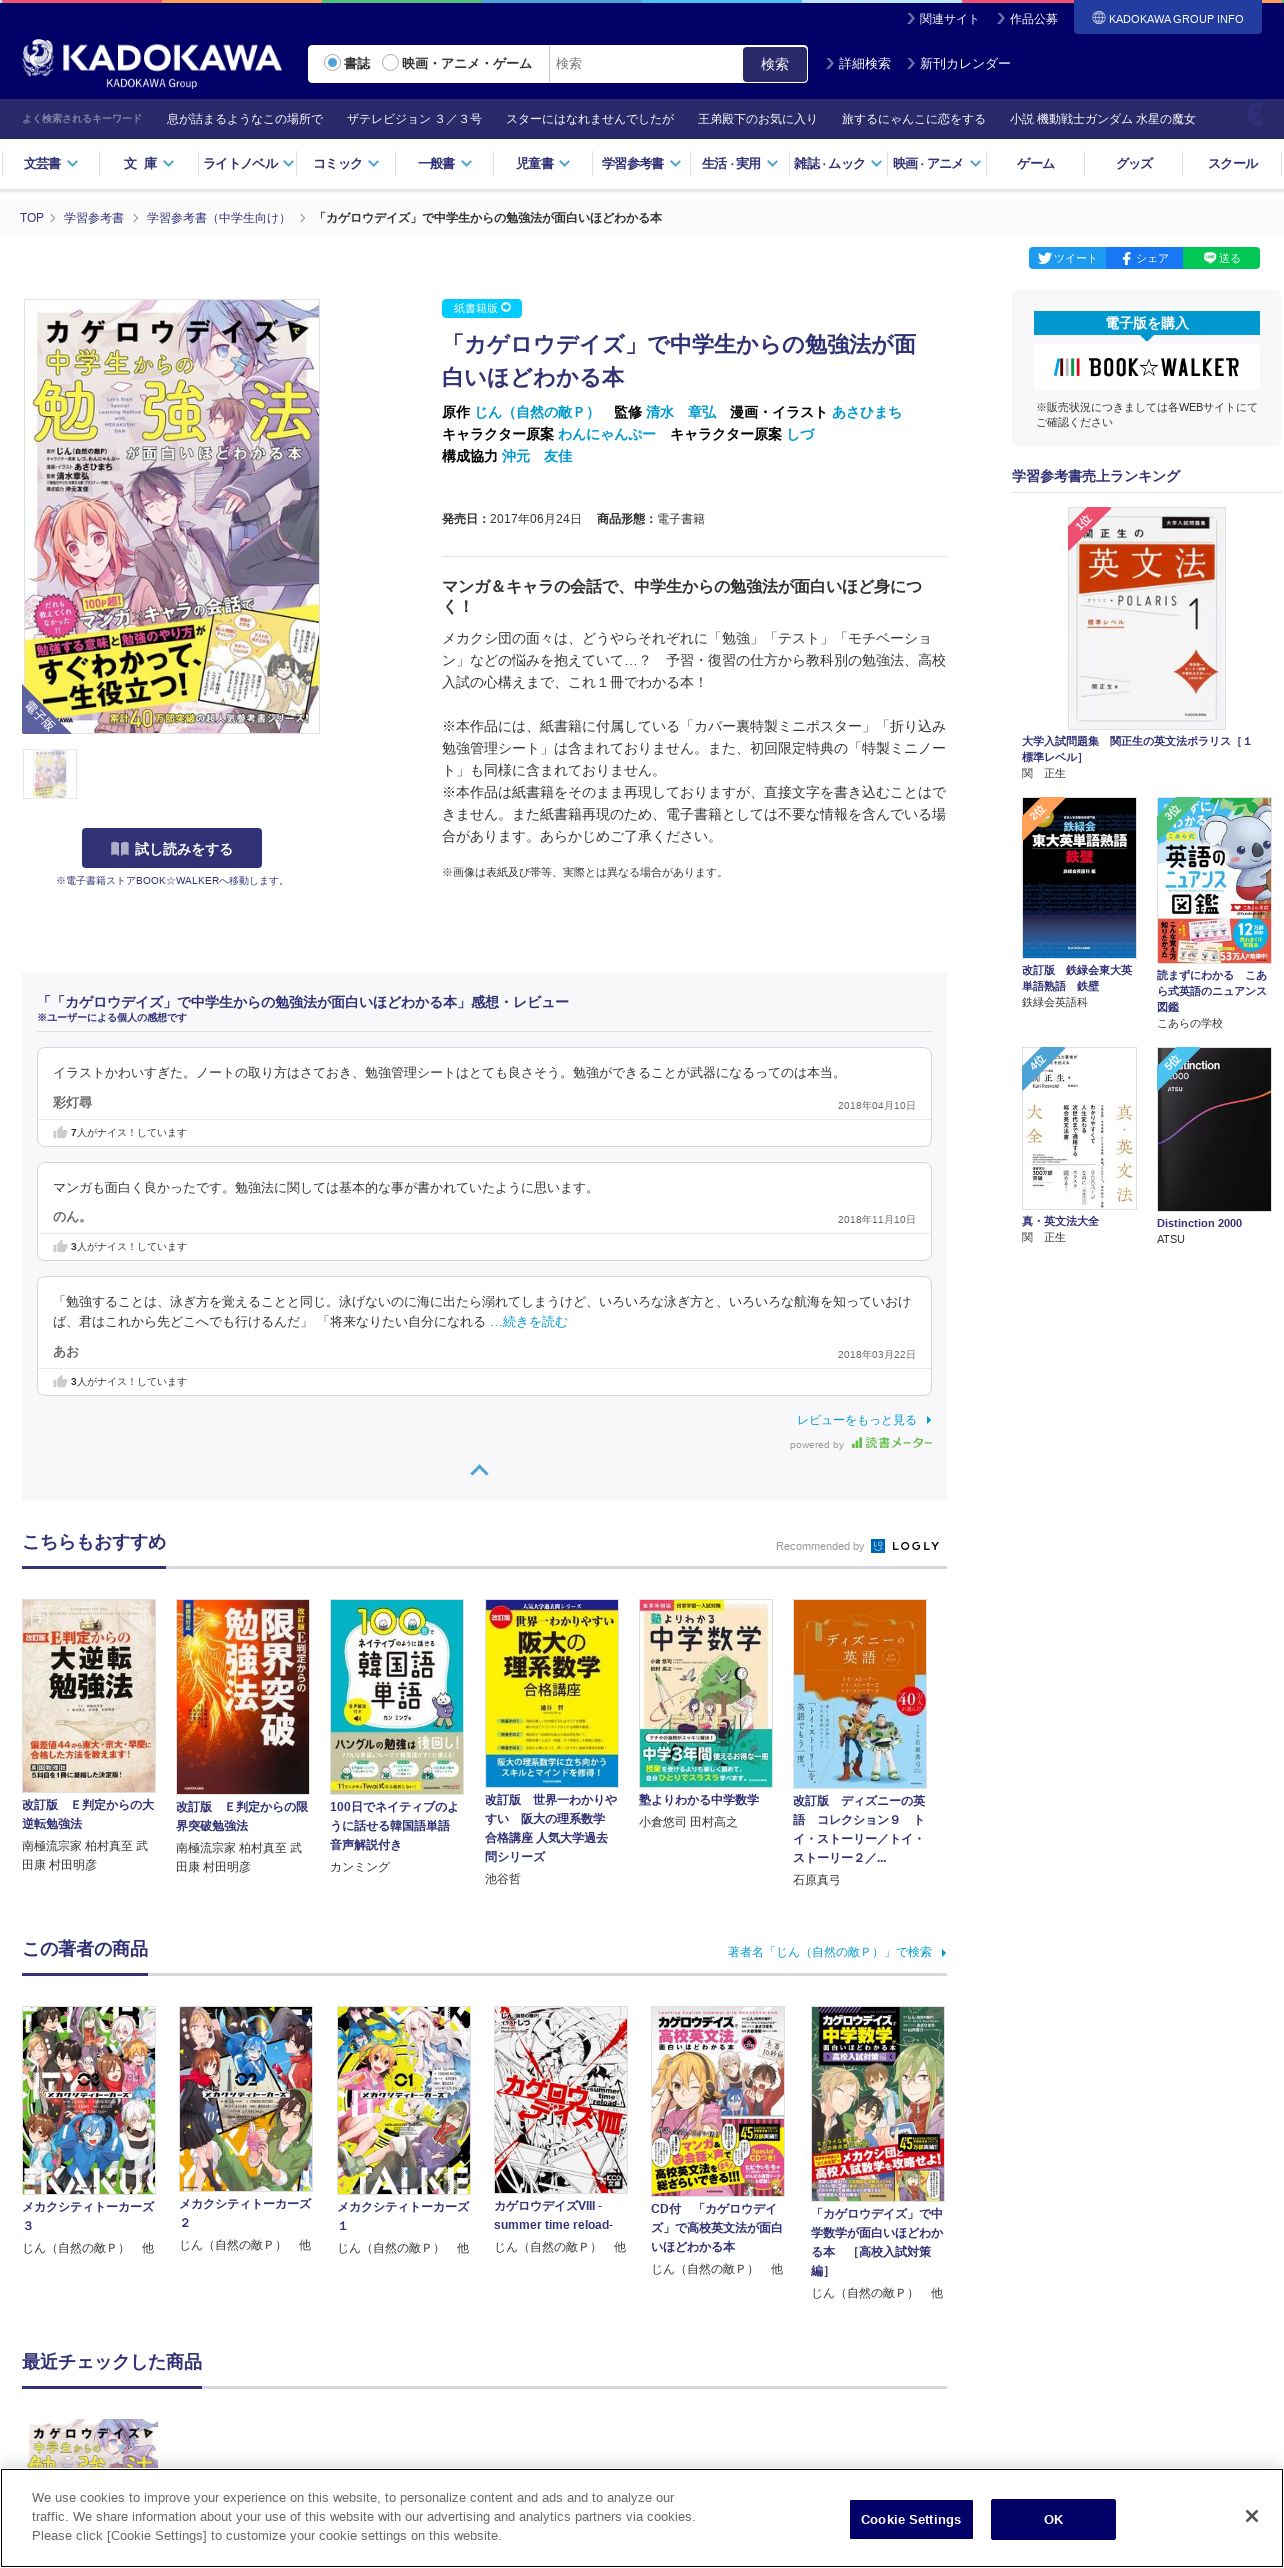The image size is (1284, 2568).
Task: Open 英語のニュアンス図鑑 ranking cover
Action: (1214, 880)
